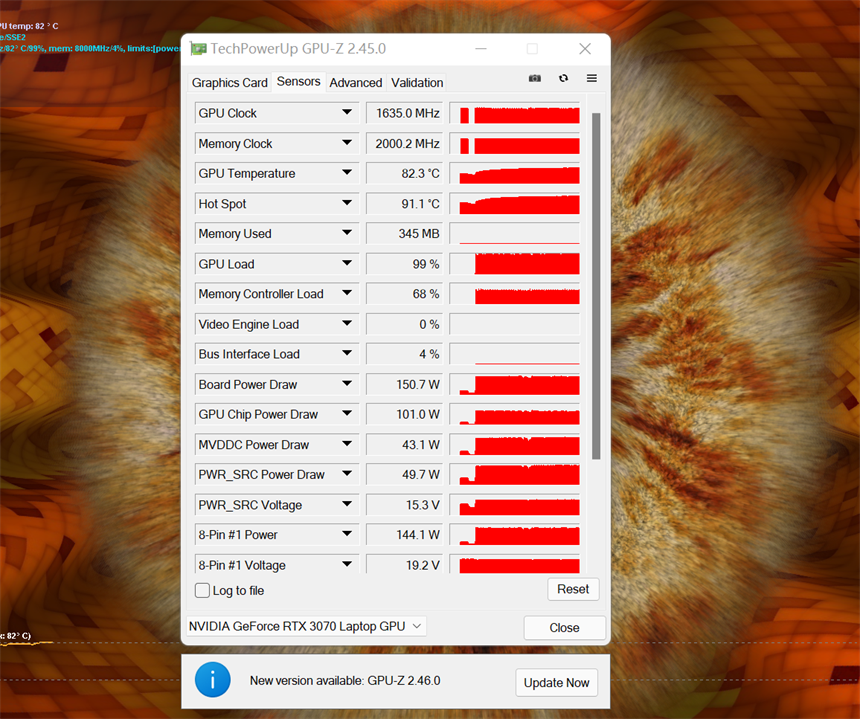Image resolution: width=860 pixels, height=719 pixels.
Task: Open the Bus Interface Load dropdown
Action: coord(347,354)
